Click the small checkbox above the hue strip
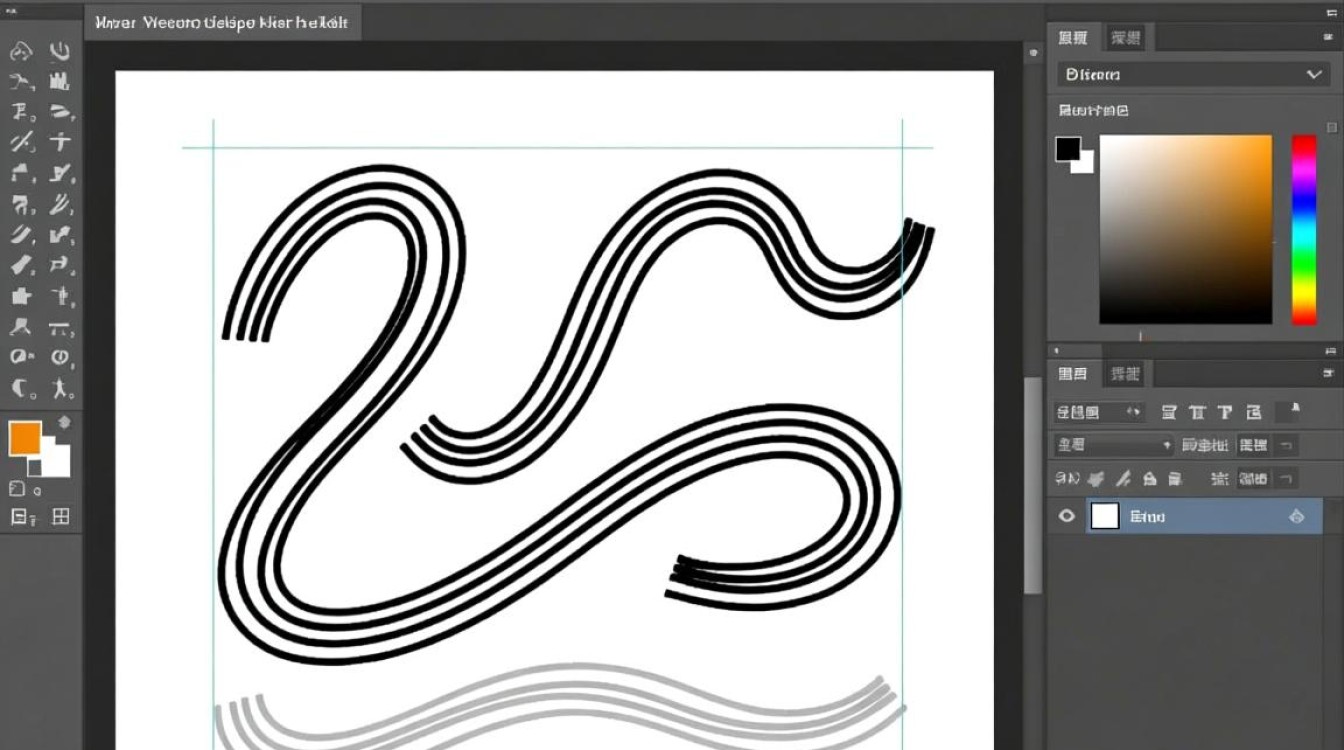Viewport: 1344px width, 750px height. (x=1332, y=128)
